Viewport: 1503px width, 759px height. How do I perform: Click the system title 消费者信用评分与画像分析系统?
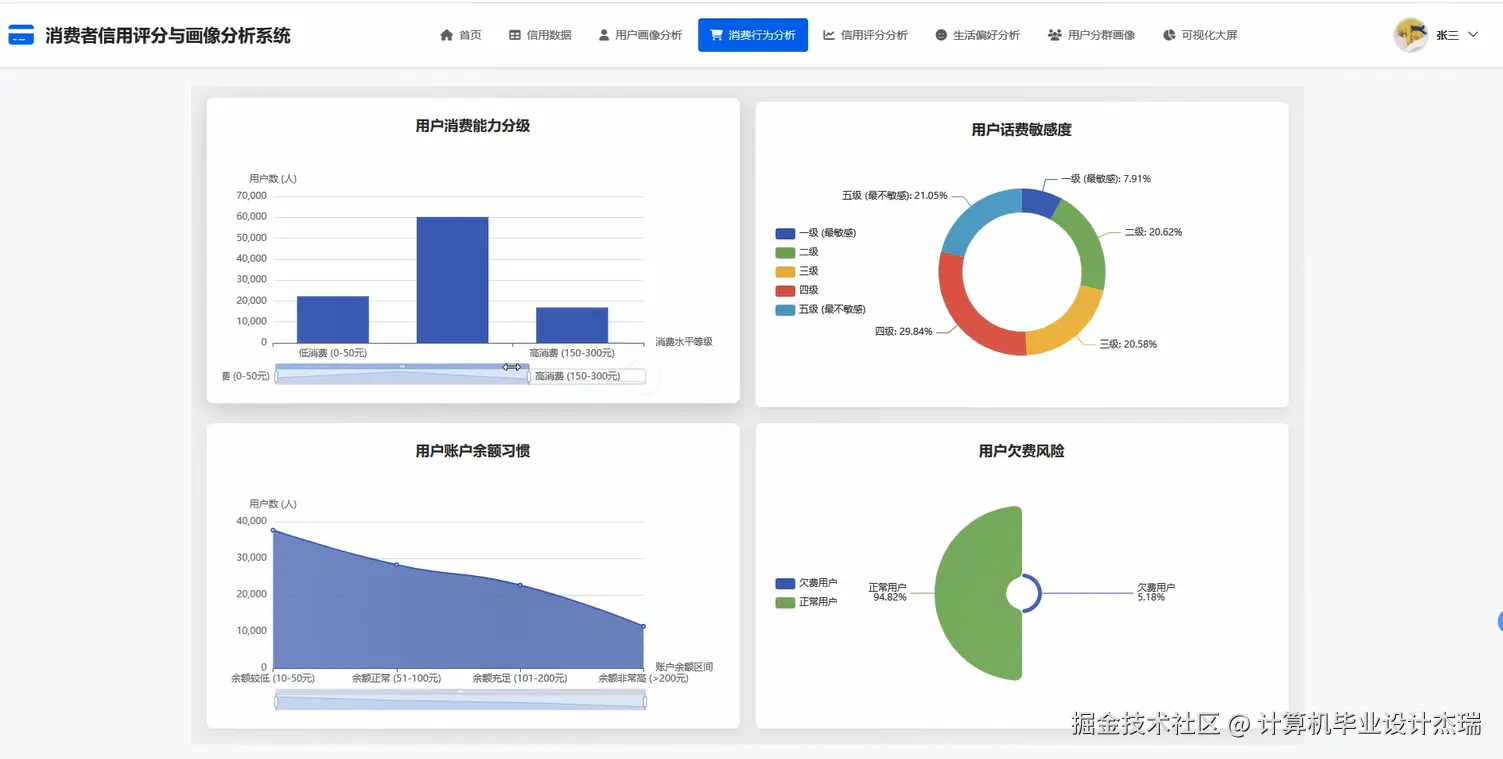pos(168,35)
